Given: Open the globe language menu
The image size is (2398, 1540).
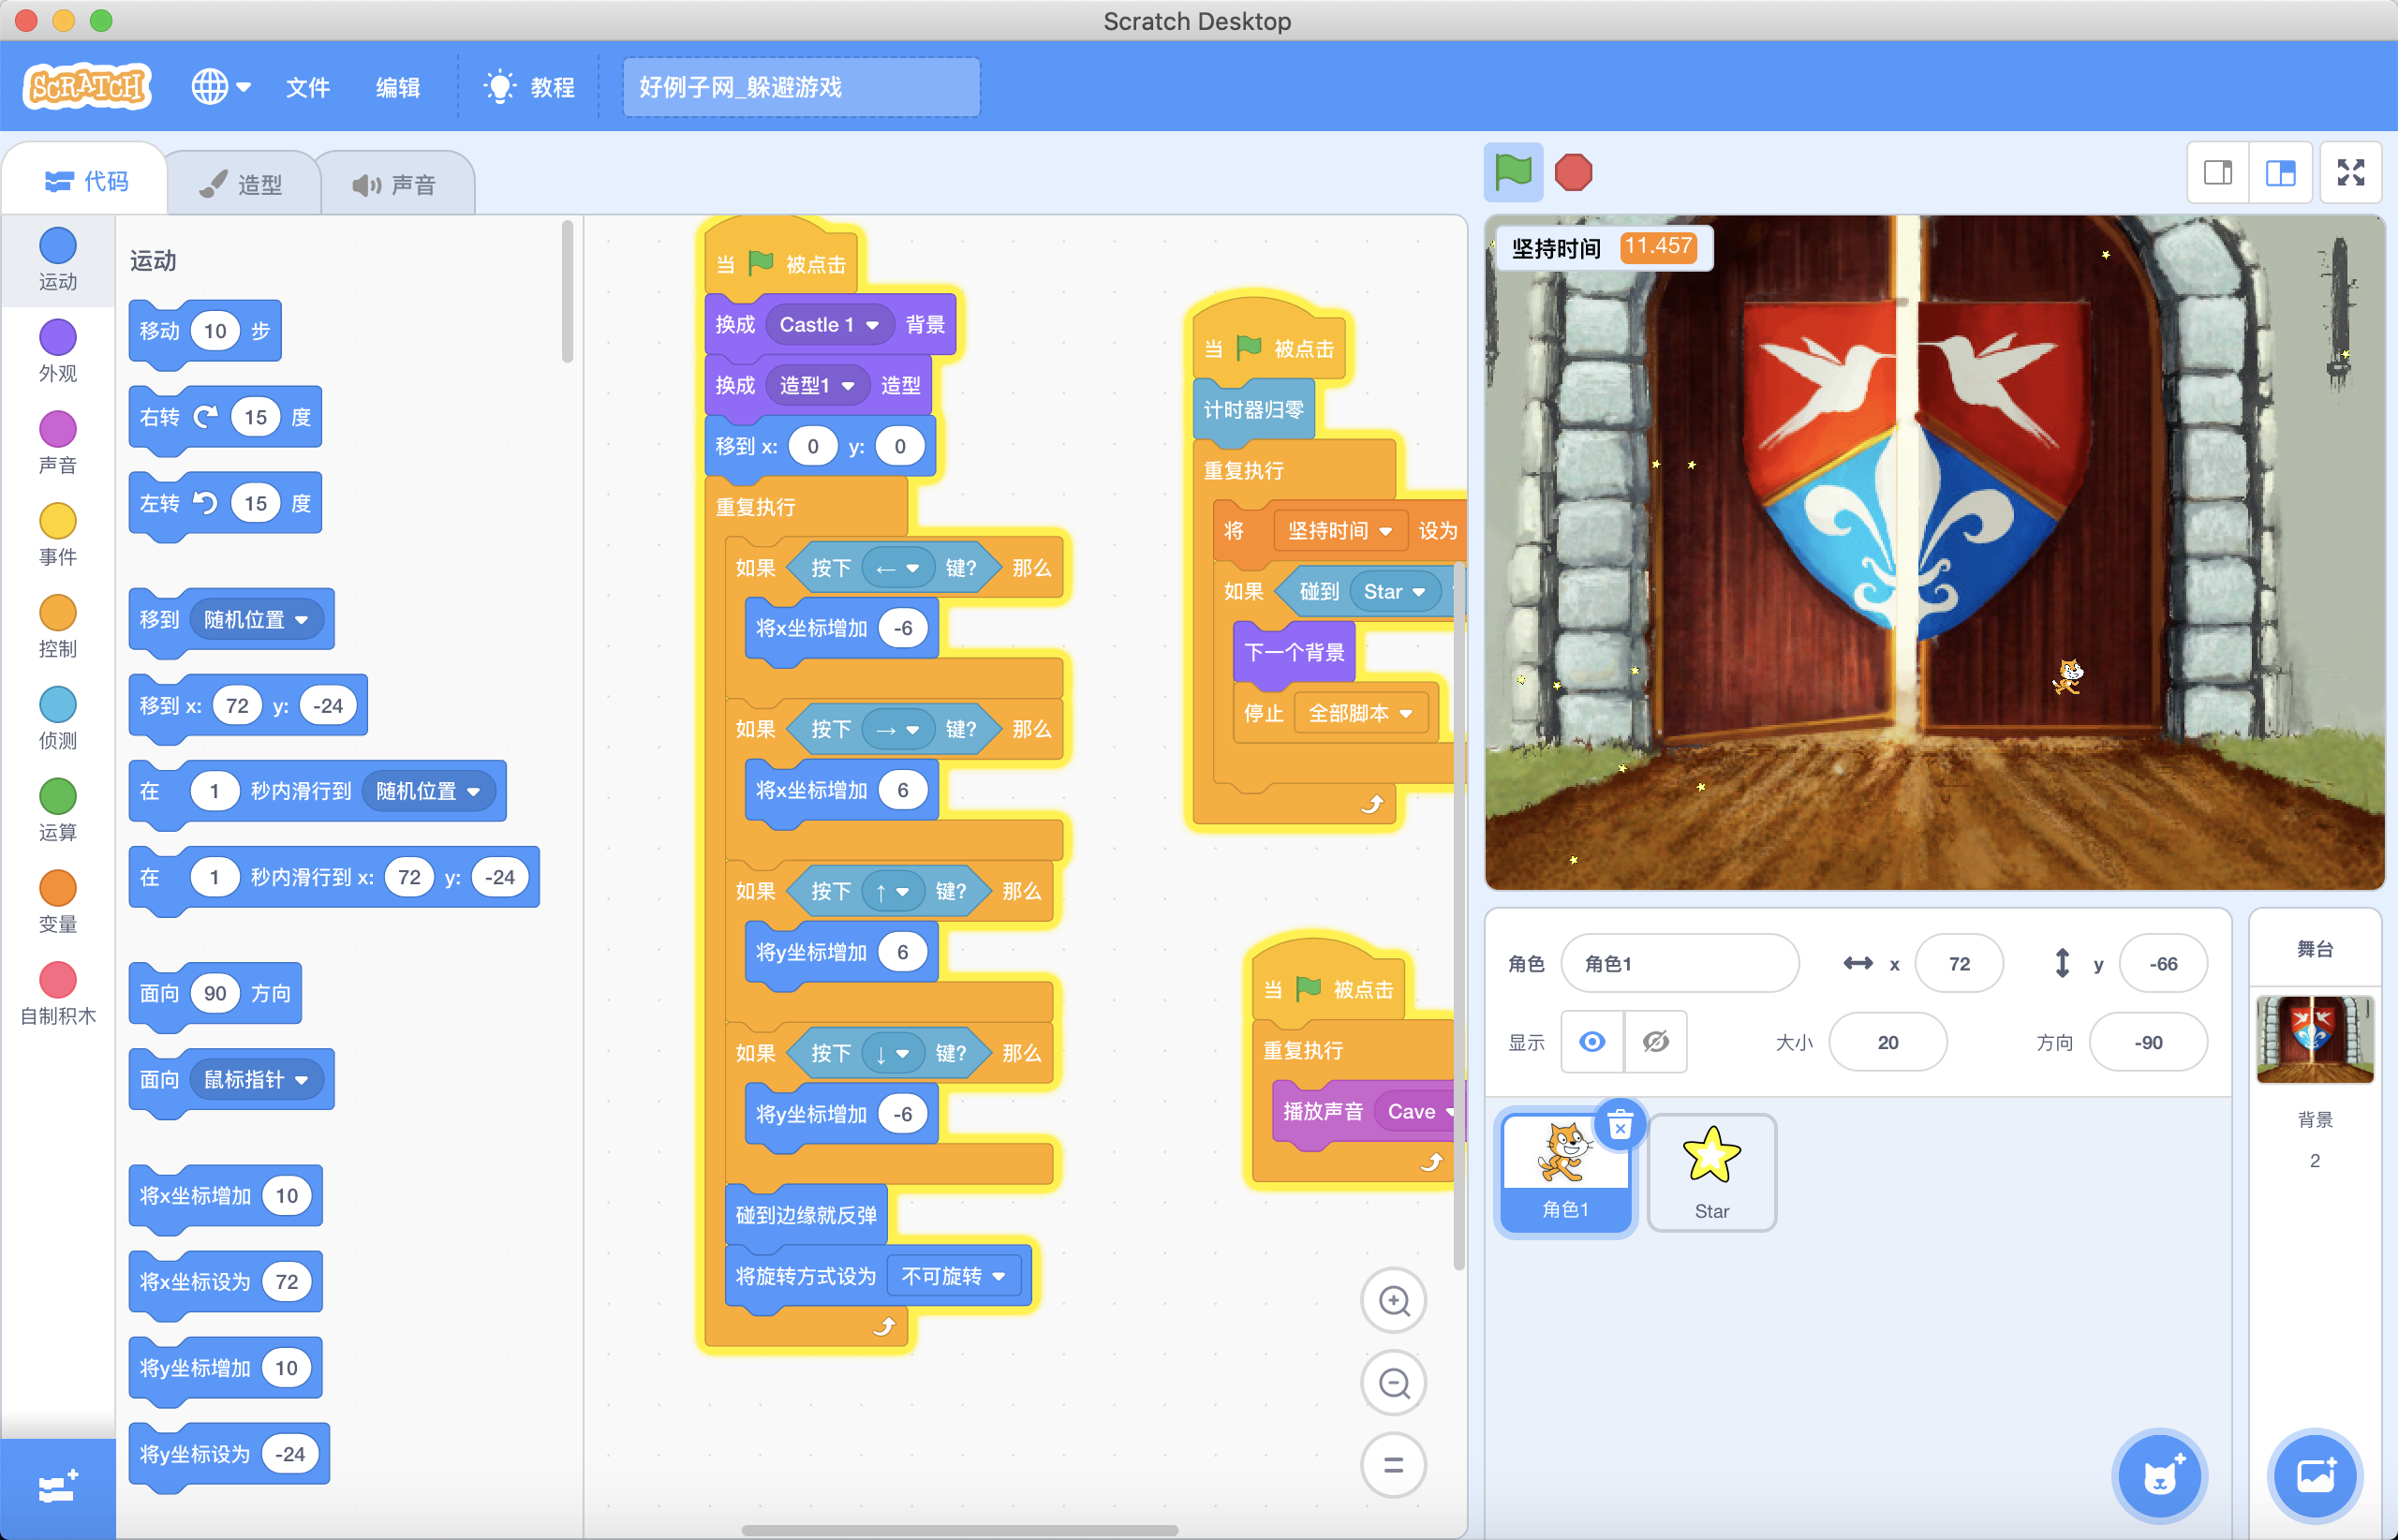Looking at the screenshot, I should pos(221,87).
